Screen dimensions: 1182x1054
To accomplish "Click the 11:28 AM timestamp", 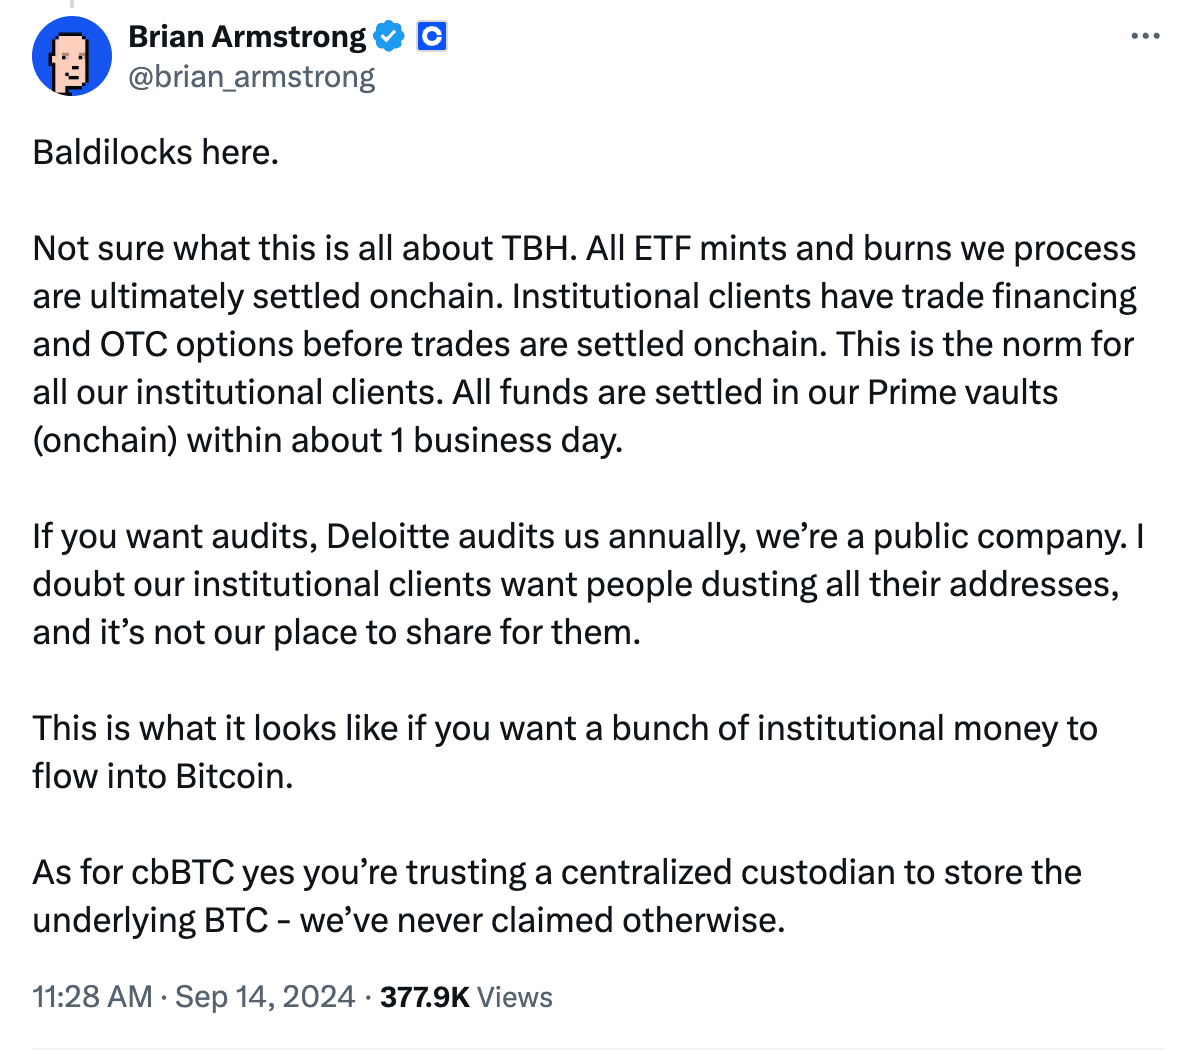I will 92,997.
